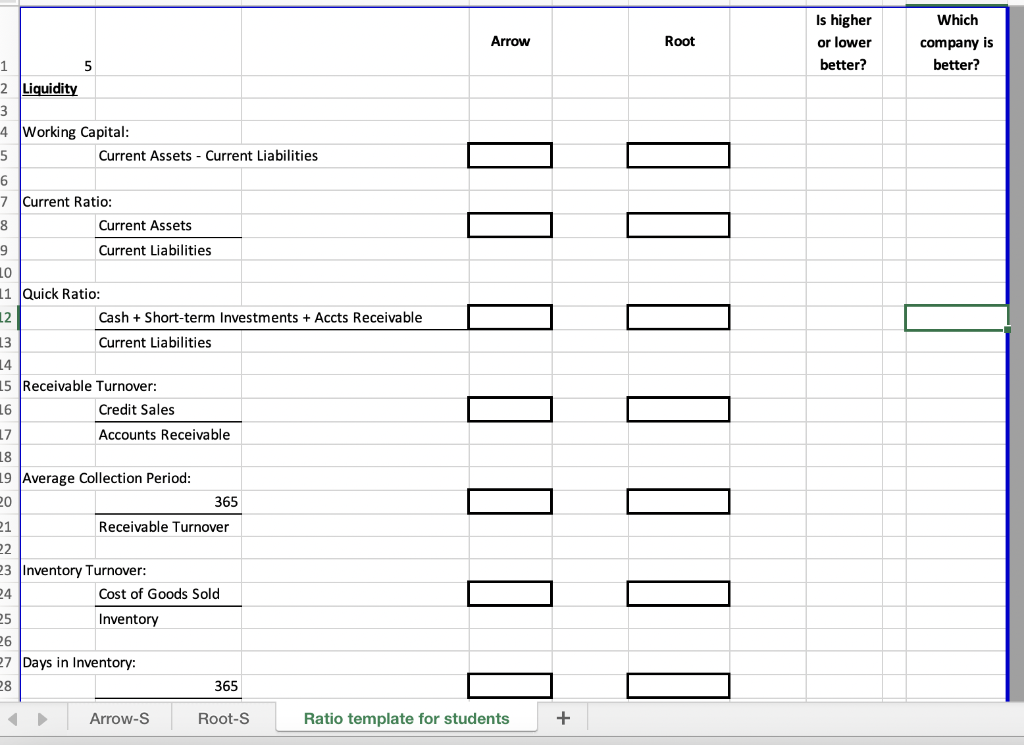Select Root's Receivable Turnover answer box
Image resolution: width=1024 pixels, height=745 pixels.
pyautogui.click(x=679, y=409)
